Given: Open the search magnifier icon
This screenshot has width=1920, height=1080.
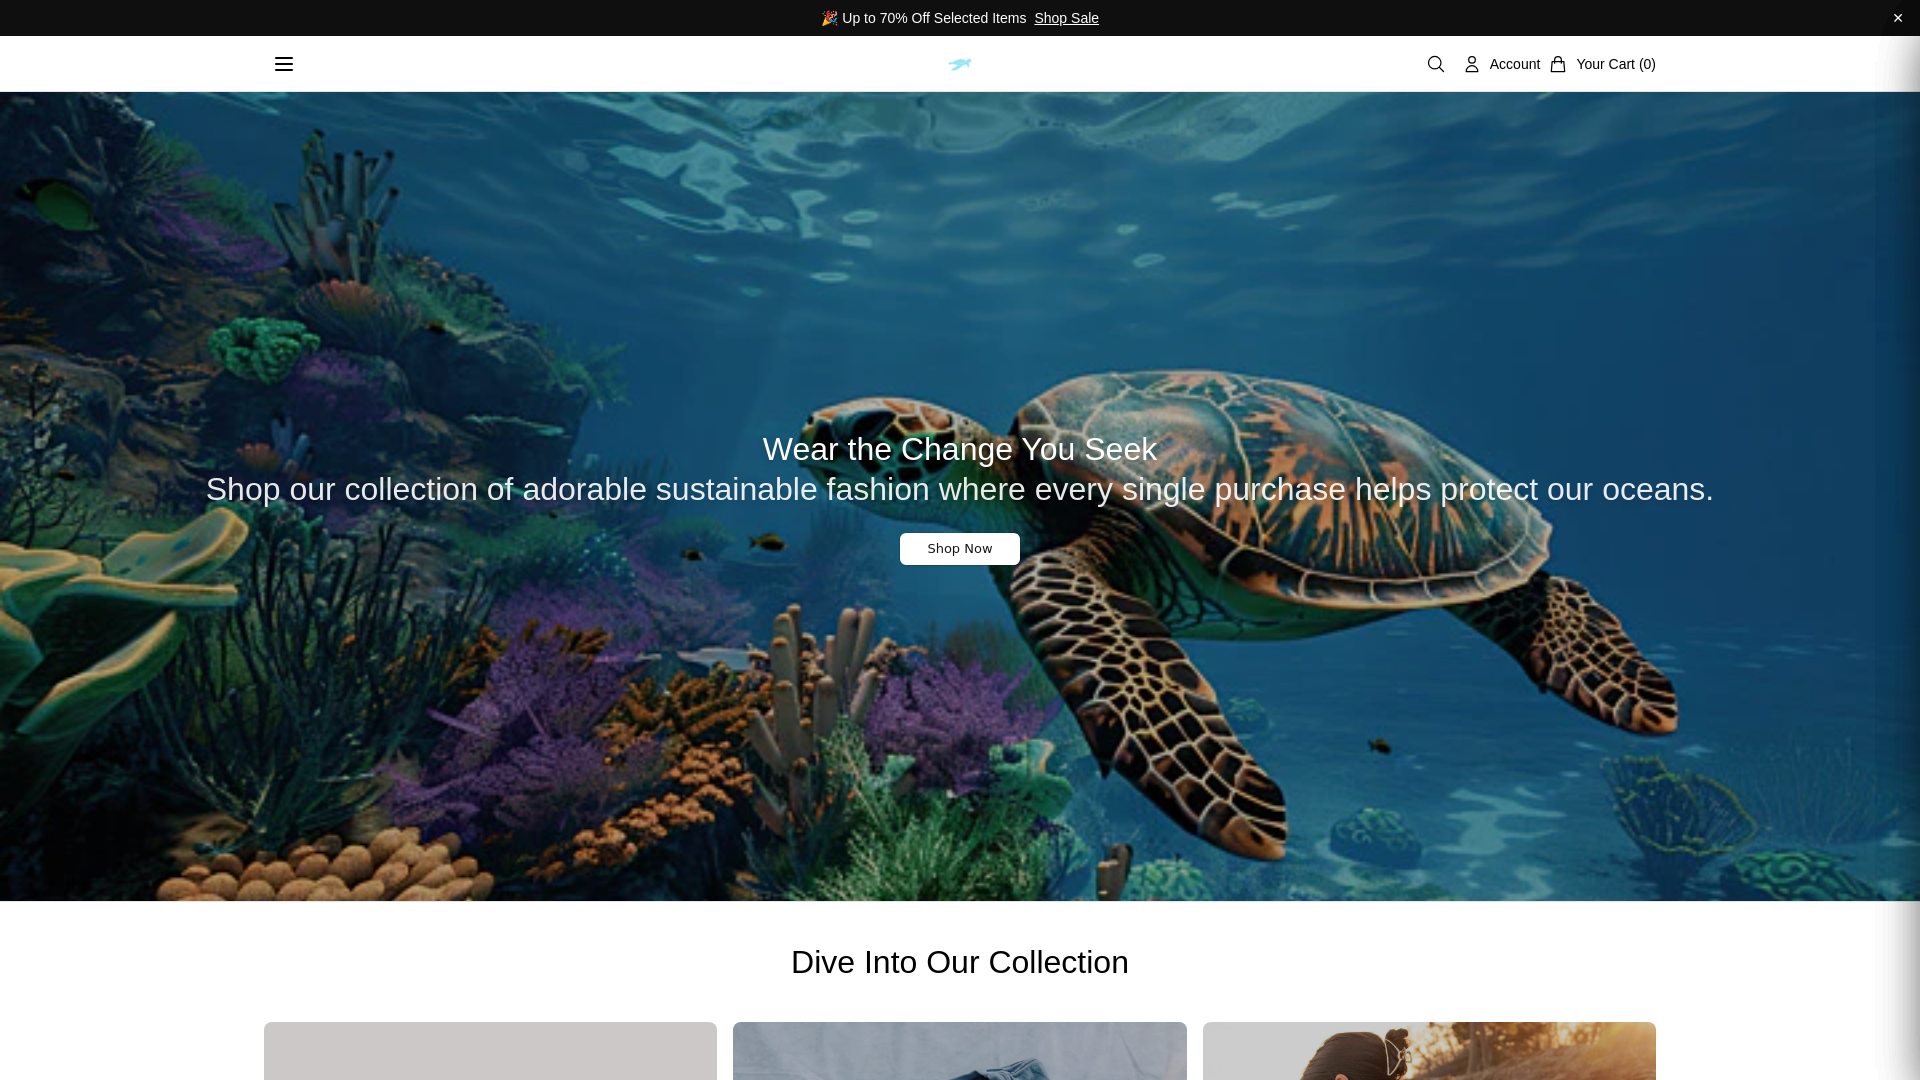Looking at the screenshot, I should point(1436,64).
